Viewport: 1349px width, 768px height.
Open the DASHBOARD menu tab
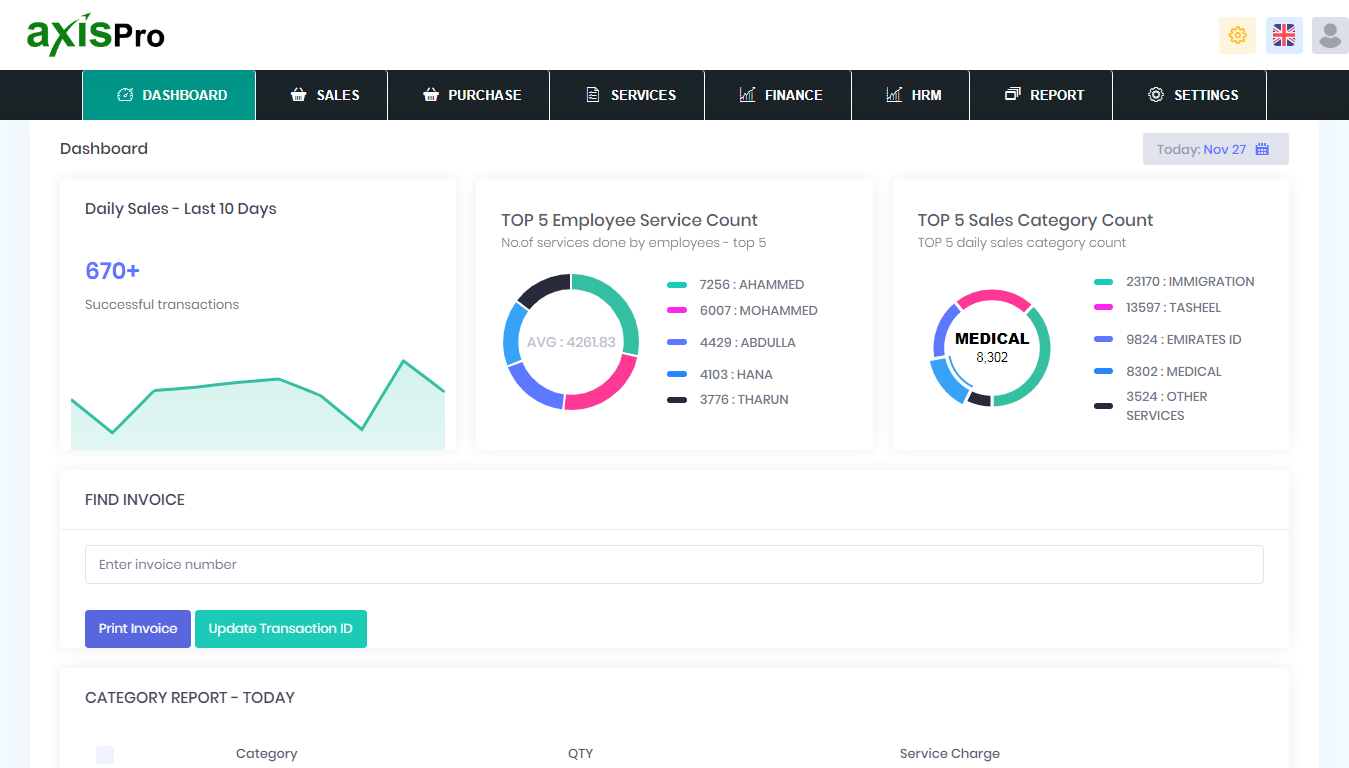[x=169, y=95]
